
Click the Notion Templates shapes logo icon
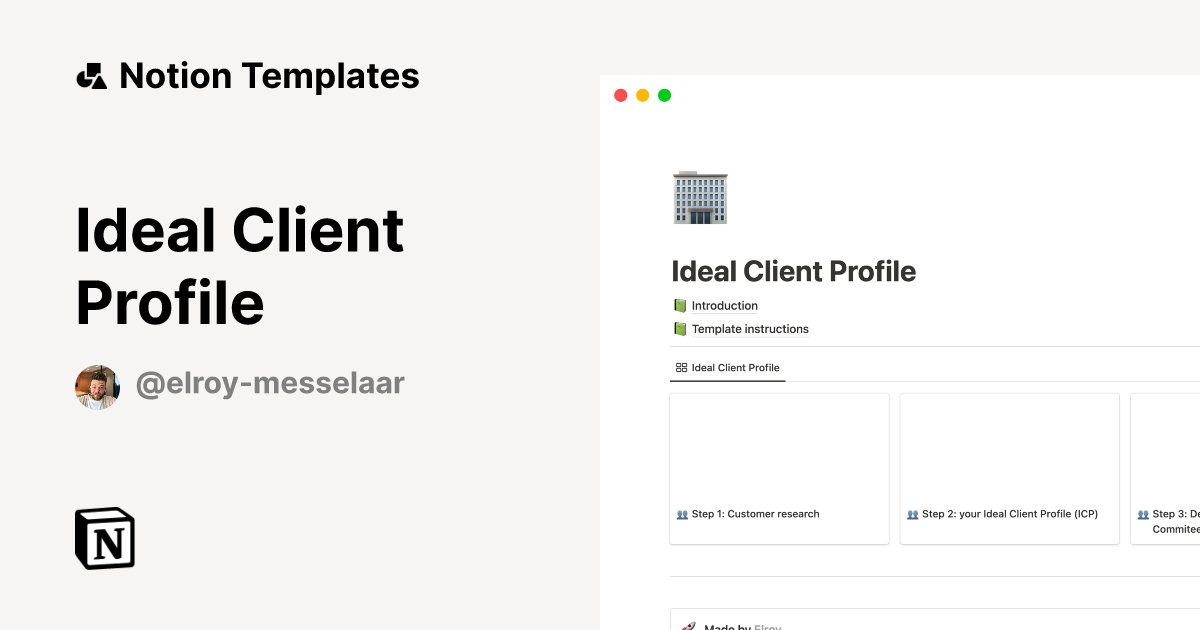pyautogui.click(x=91, y=76)
